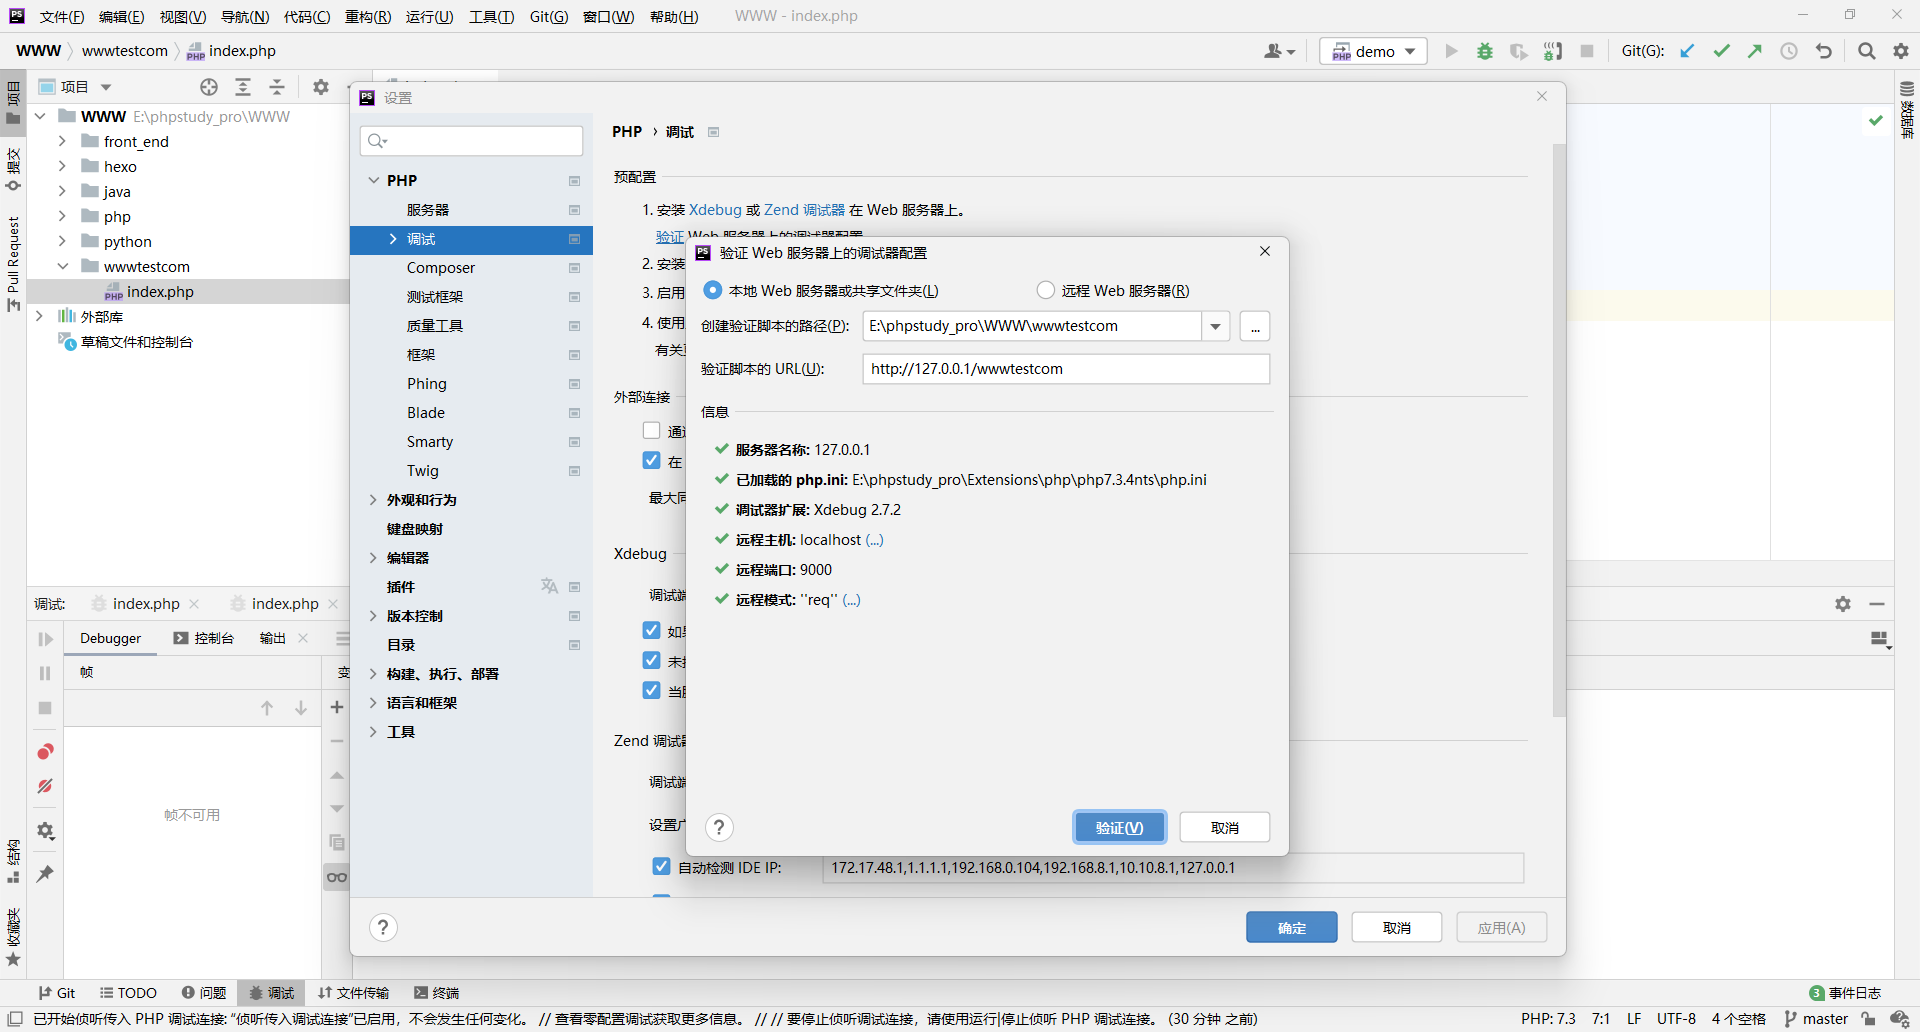Click the Git commit checkmark icon
The height and width of the screenshot is (1032, 1920).
pos(1721,51)
